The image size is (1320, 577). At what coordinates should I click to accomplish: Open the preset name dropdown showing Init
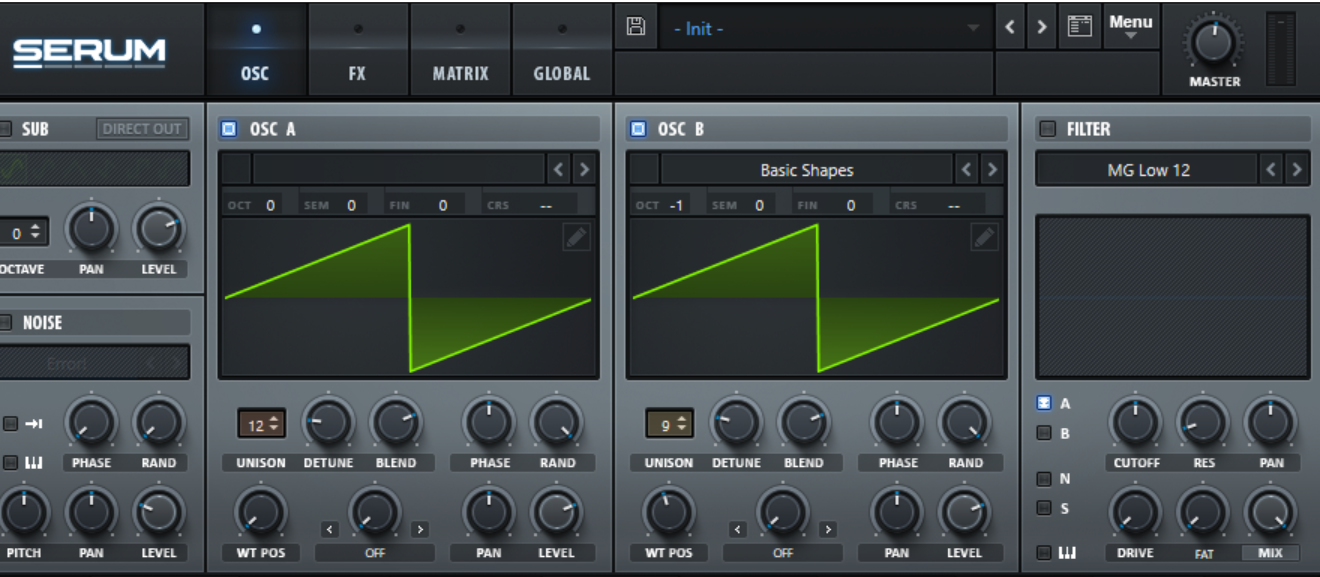pos(825,28)
